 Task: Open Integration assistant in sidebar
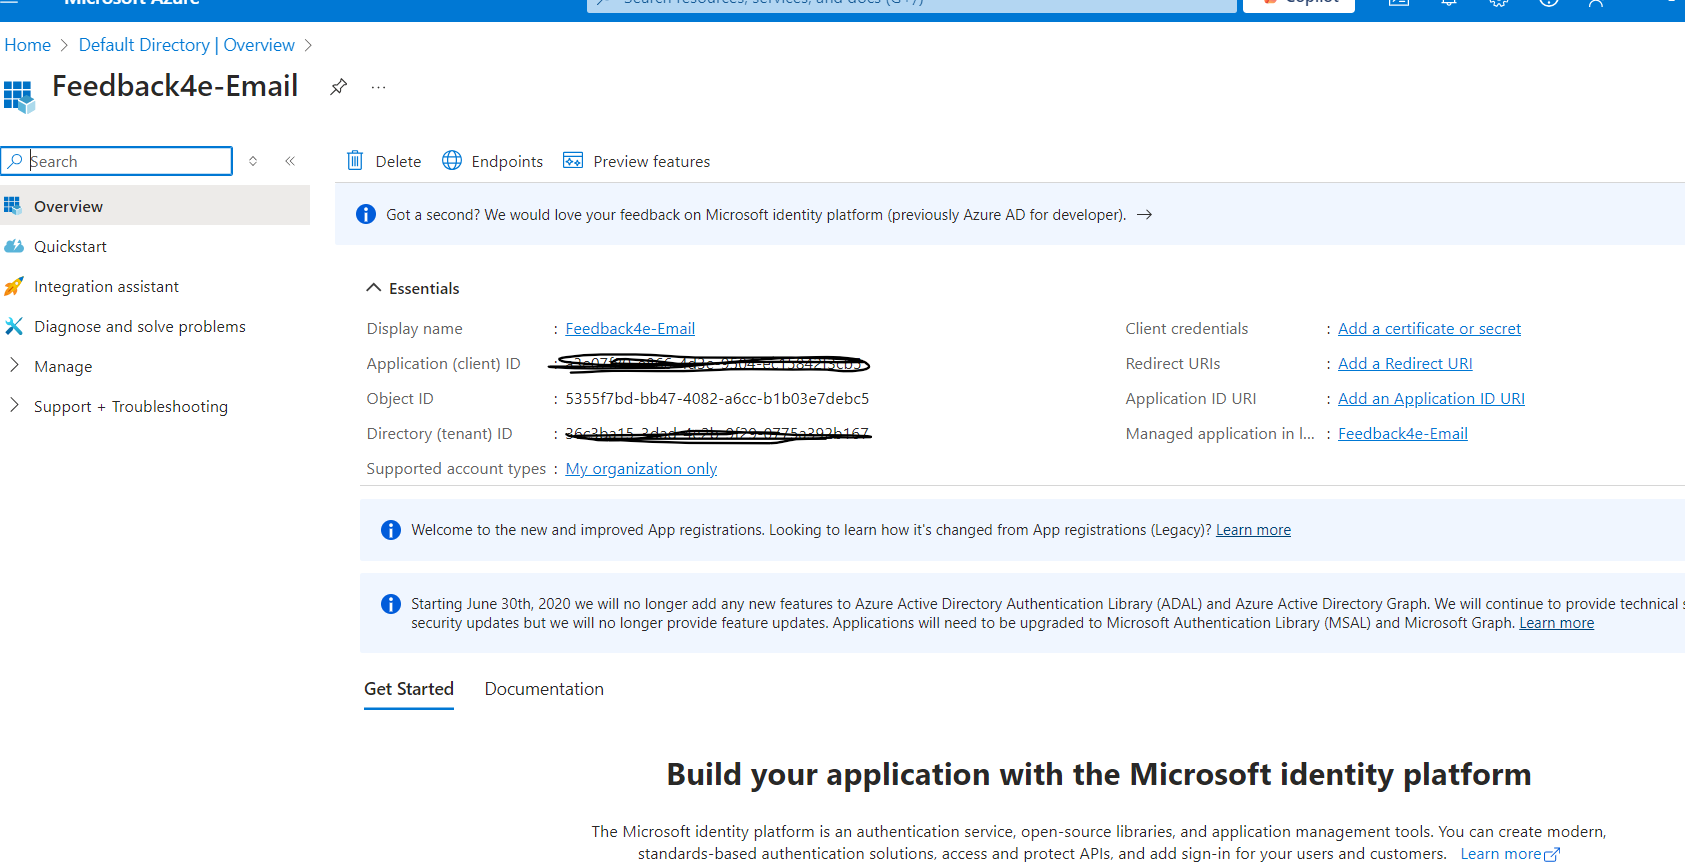point(106,287)
